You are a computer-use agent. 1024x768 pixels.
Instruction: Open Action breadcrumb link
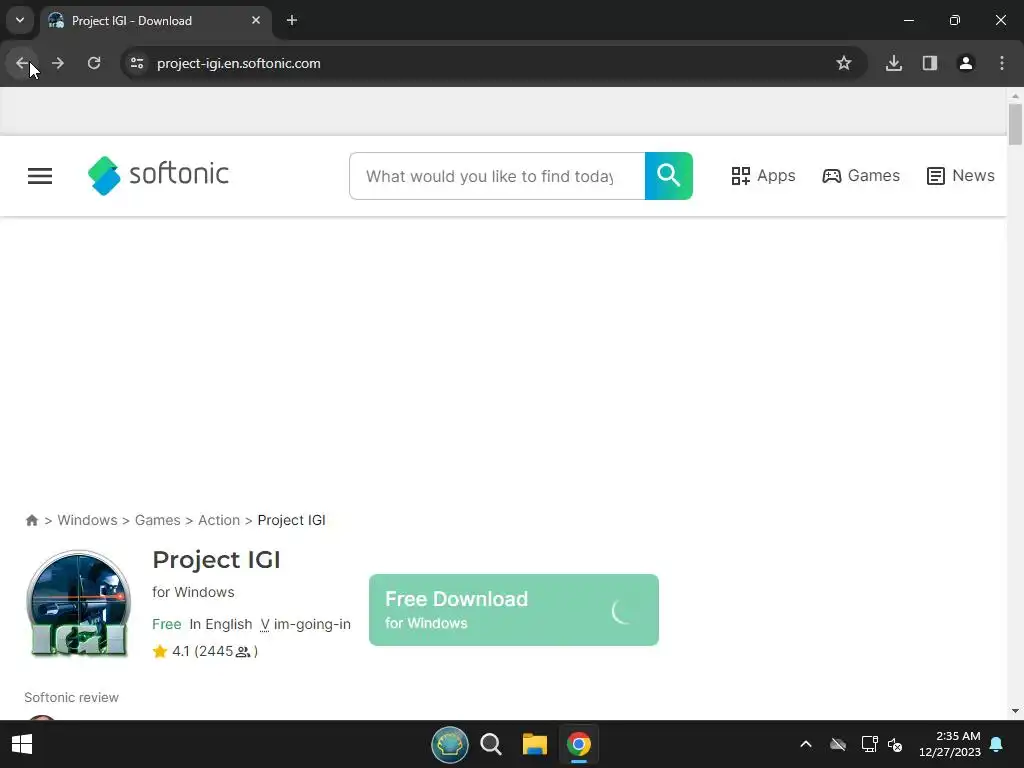click(219, 520)
